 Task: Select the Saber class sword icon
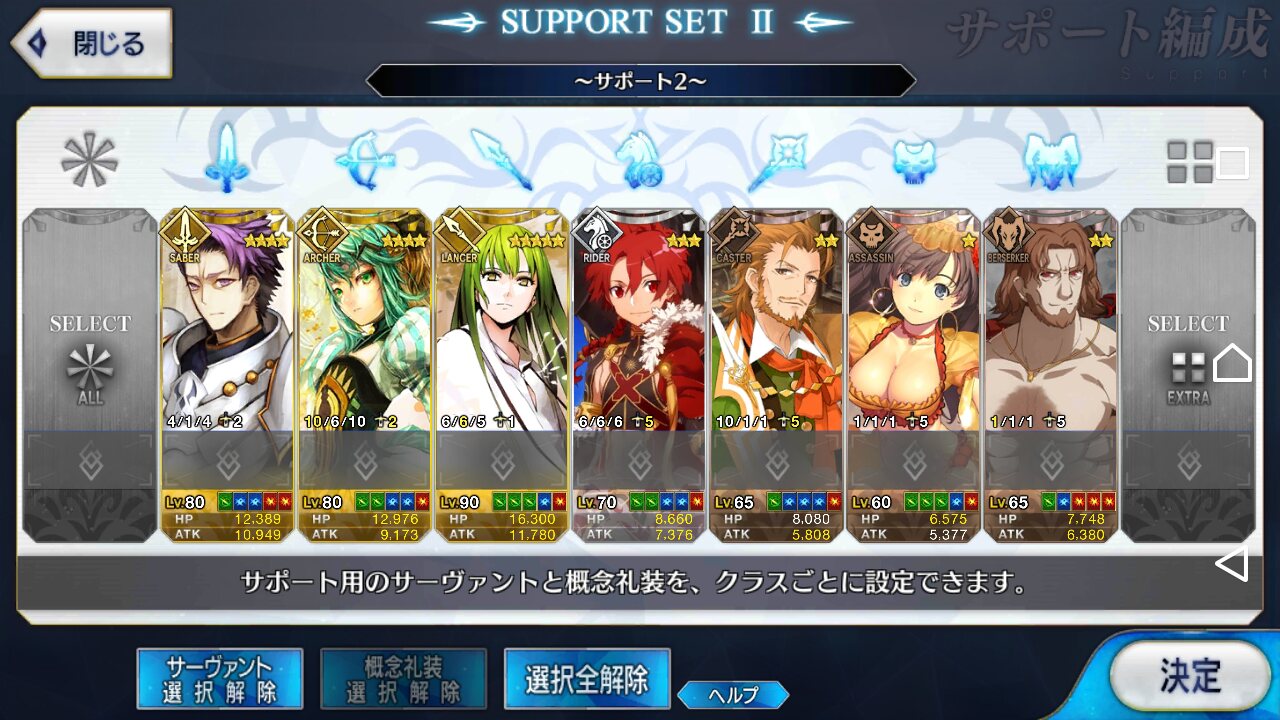226,159
